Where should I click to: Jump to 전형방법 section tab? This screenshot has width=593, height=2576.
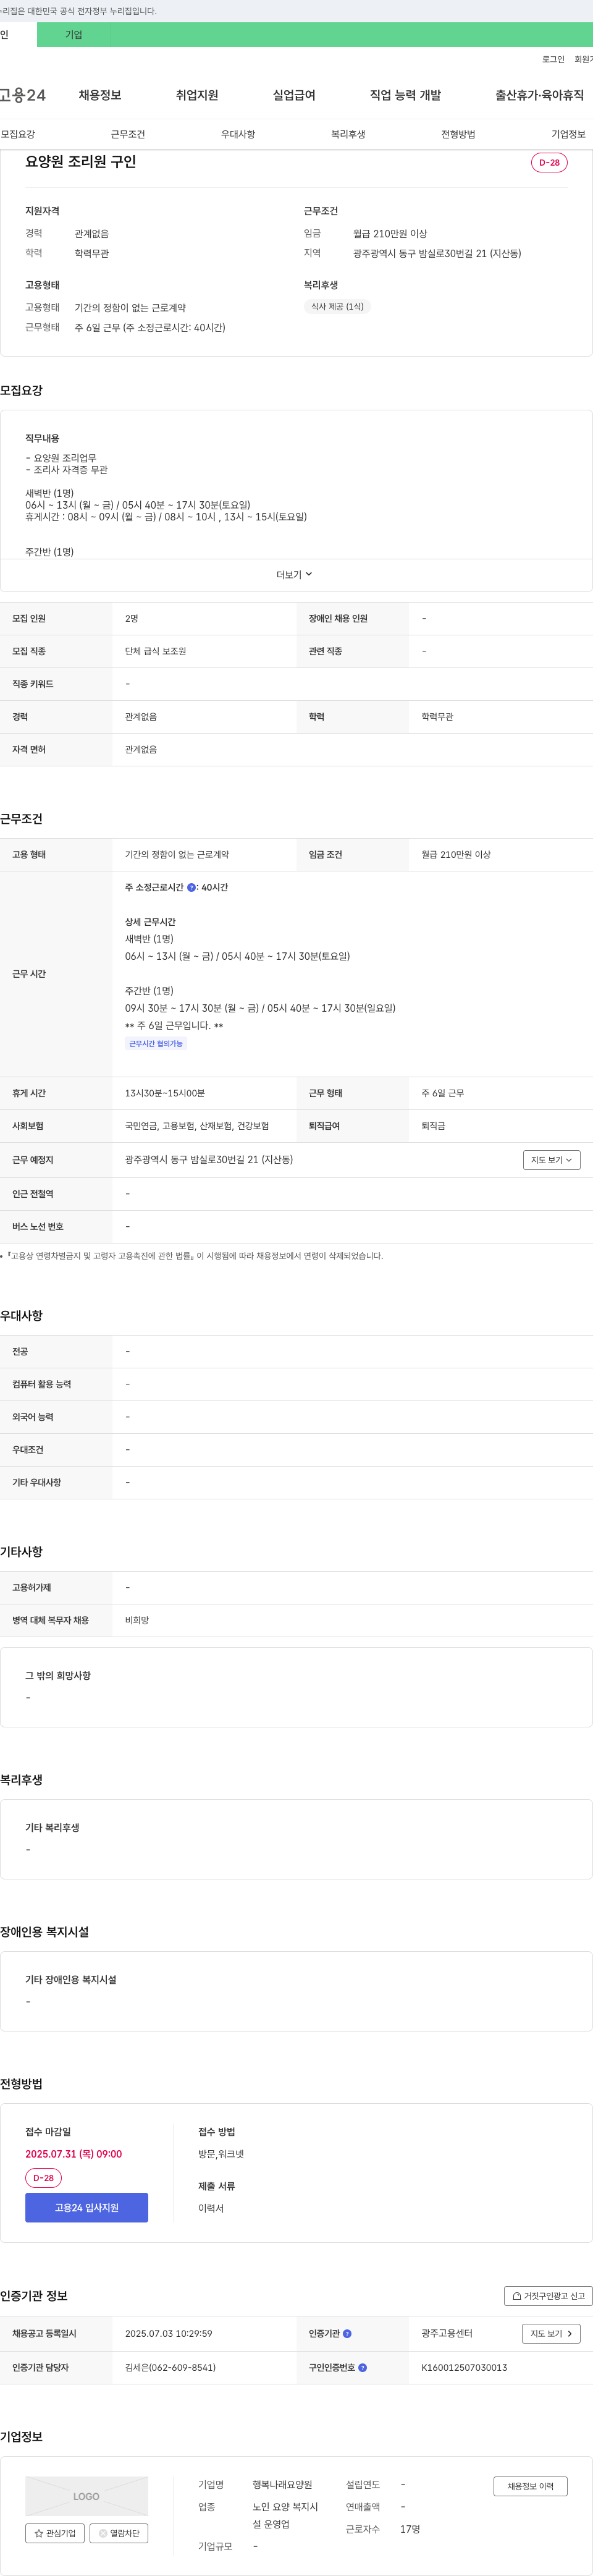coord(458,134)
